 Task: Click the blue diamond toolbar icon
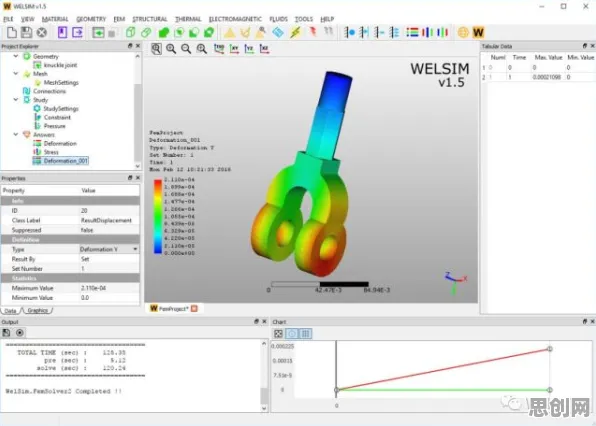pyautogui.click(x=278, y=33)
